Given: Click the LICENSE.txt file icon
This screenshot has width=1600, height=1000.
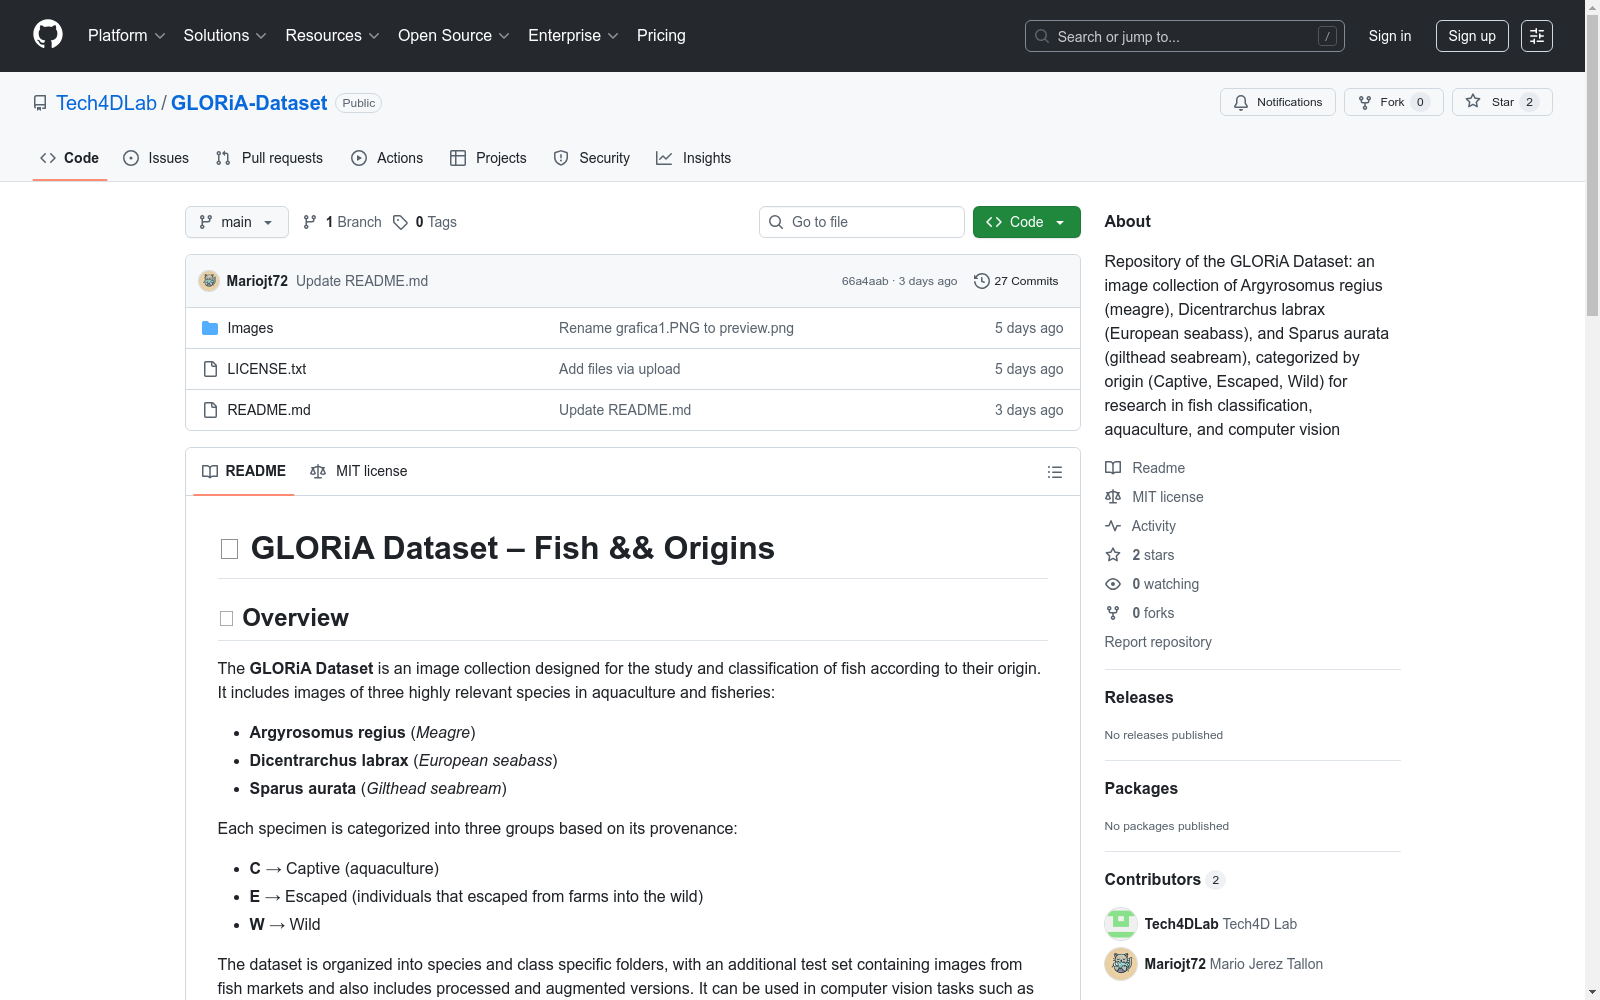Looking at the screenshot, I should coord(210,369).
